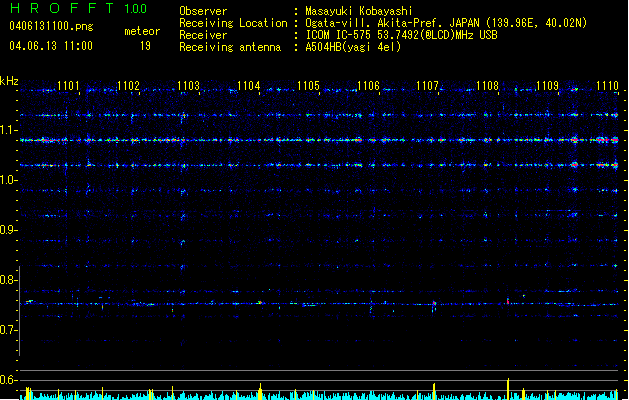This screenshot has height=400, width=629.
Task: Click the Receiving Location label
Action: tap(233, 23)
